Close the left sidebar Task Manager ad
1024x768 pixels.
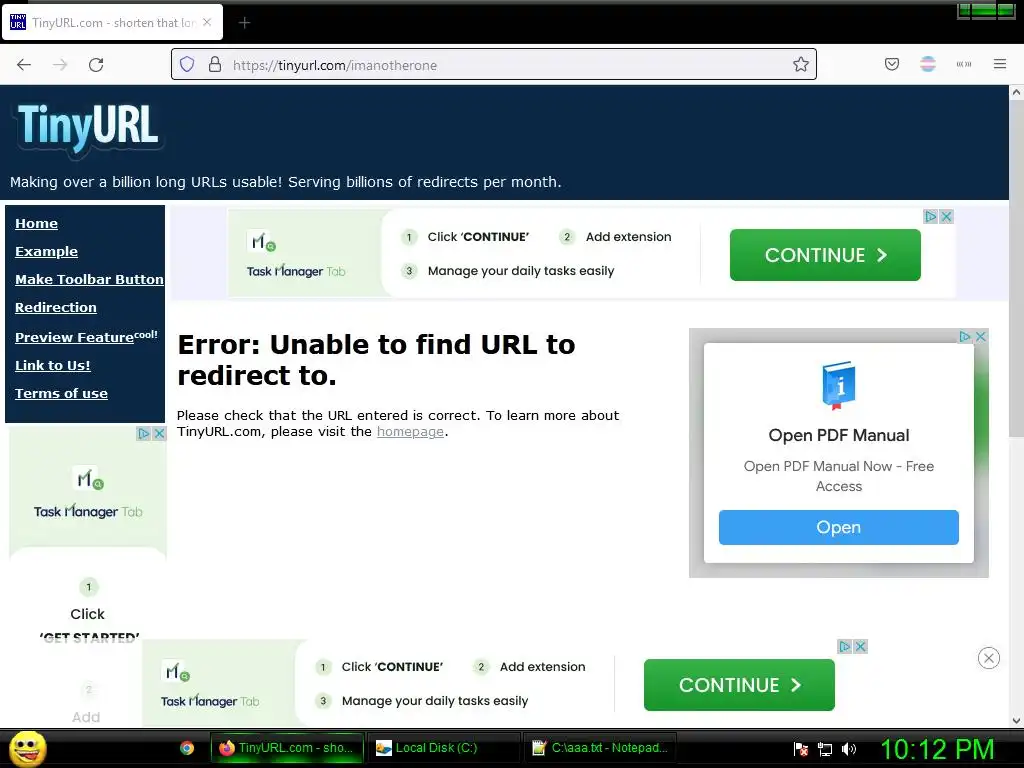pyautogui.click(x=159, y=434)
